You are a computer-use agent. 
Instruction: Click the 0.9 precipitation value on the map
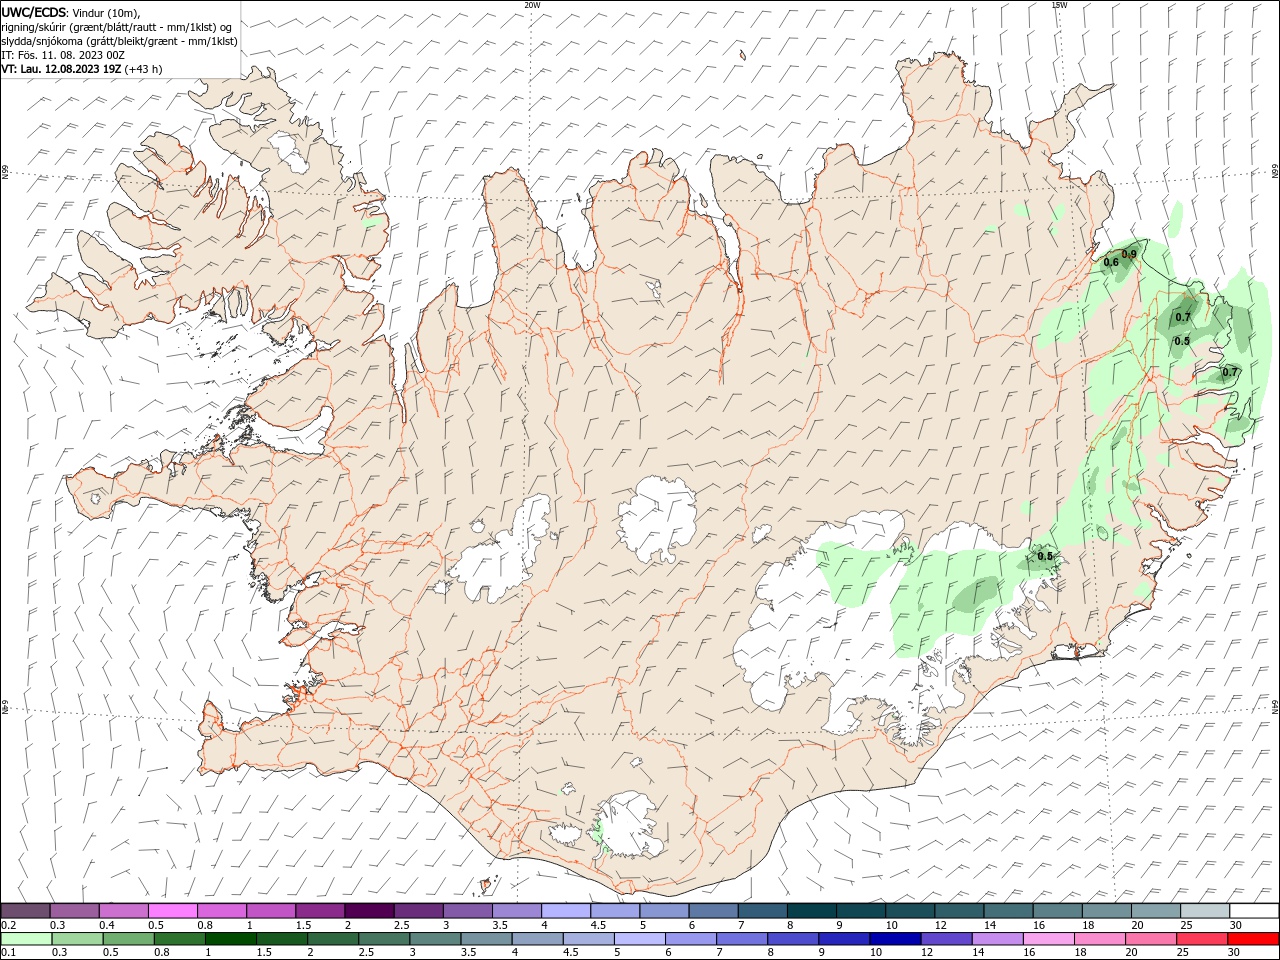(1129, 254)
